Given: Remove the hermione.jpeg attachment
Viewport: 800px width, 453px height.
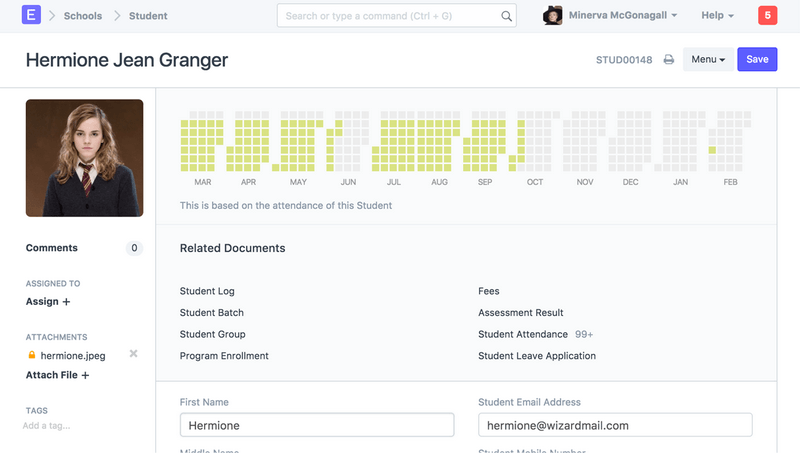Looking at the screenshot, I should point(133,355).
